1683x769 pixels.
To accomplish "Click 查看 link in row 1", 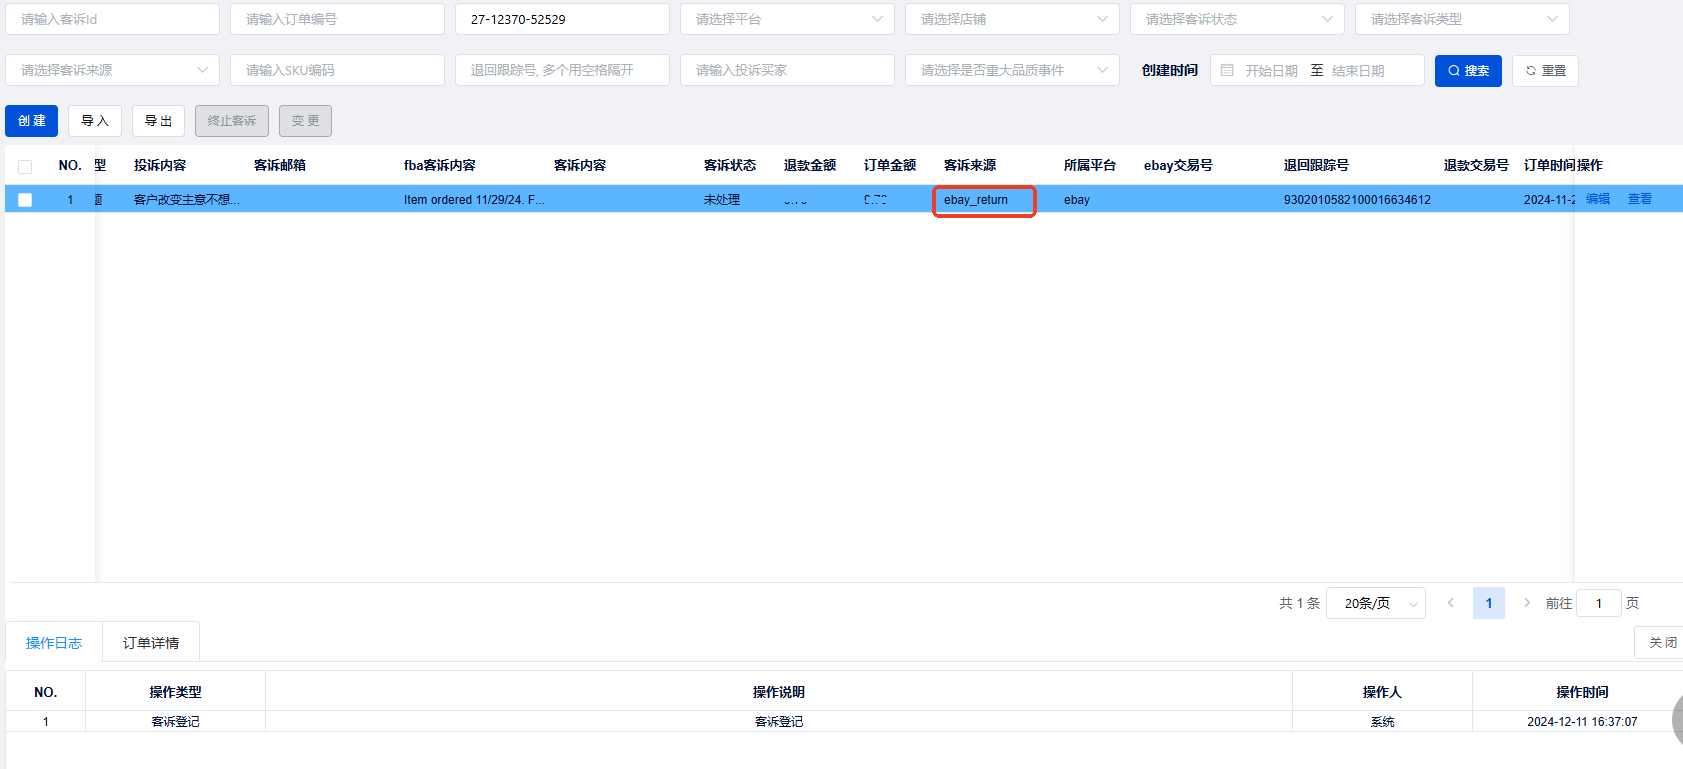I will click(x=1640, y=199).
